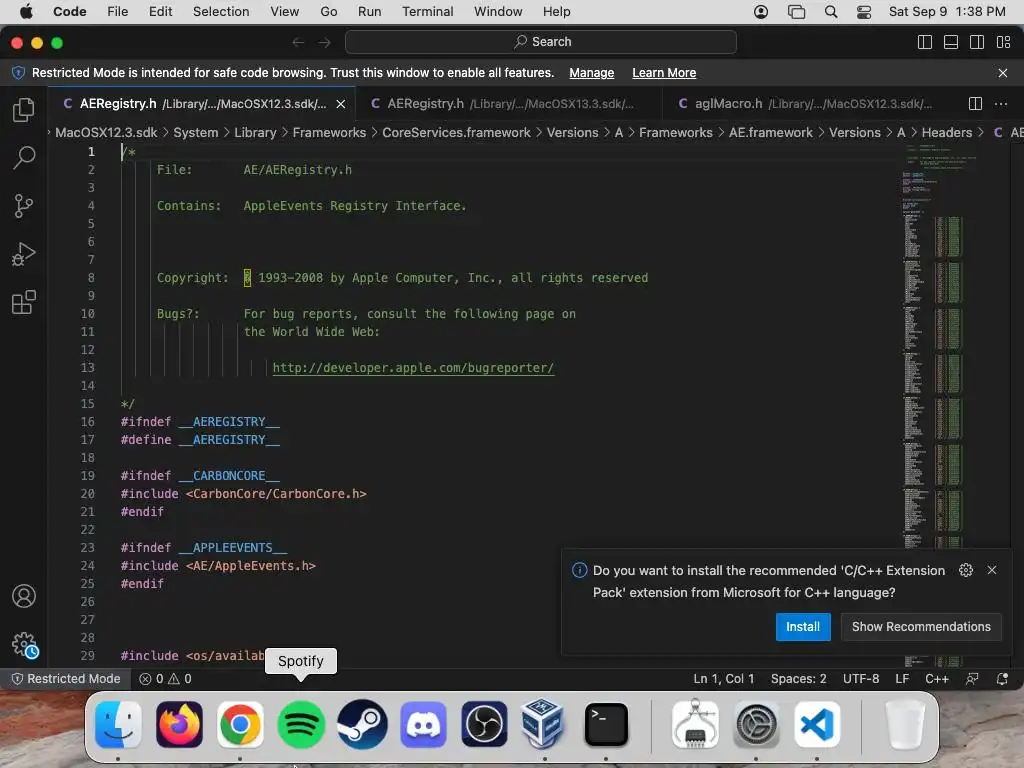Open Finder from the dock
The image size is (1024, 768).
click(x=118, y=724)
